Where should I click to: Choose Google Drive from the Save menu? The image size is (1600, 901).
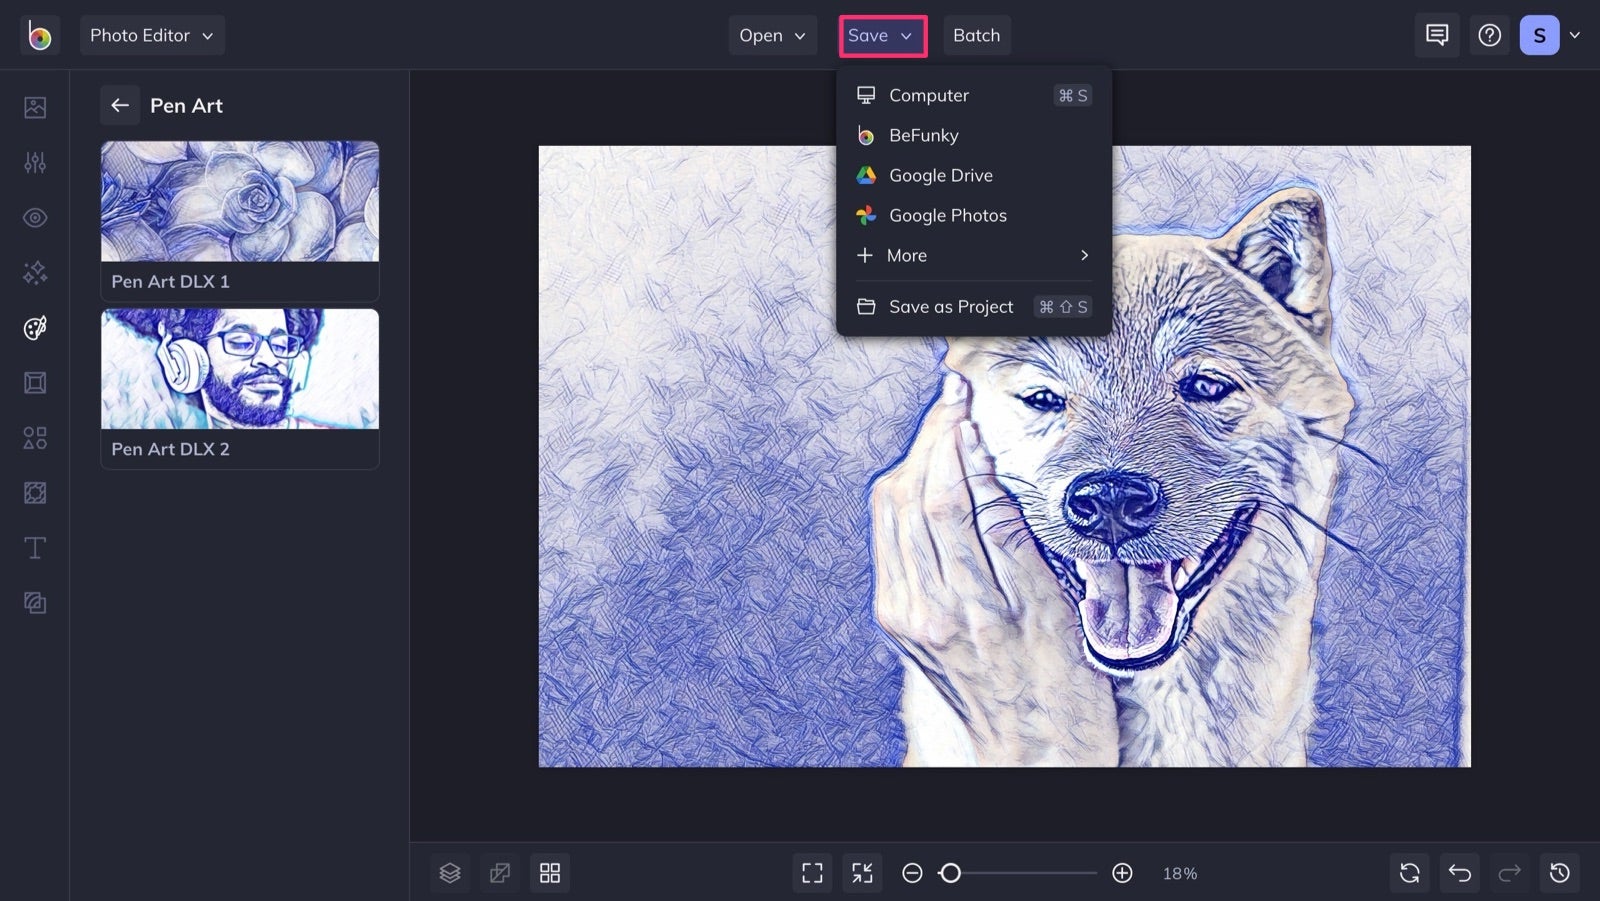tap(941, 175)
